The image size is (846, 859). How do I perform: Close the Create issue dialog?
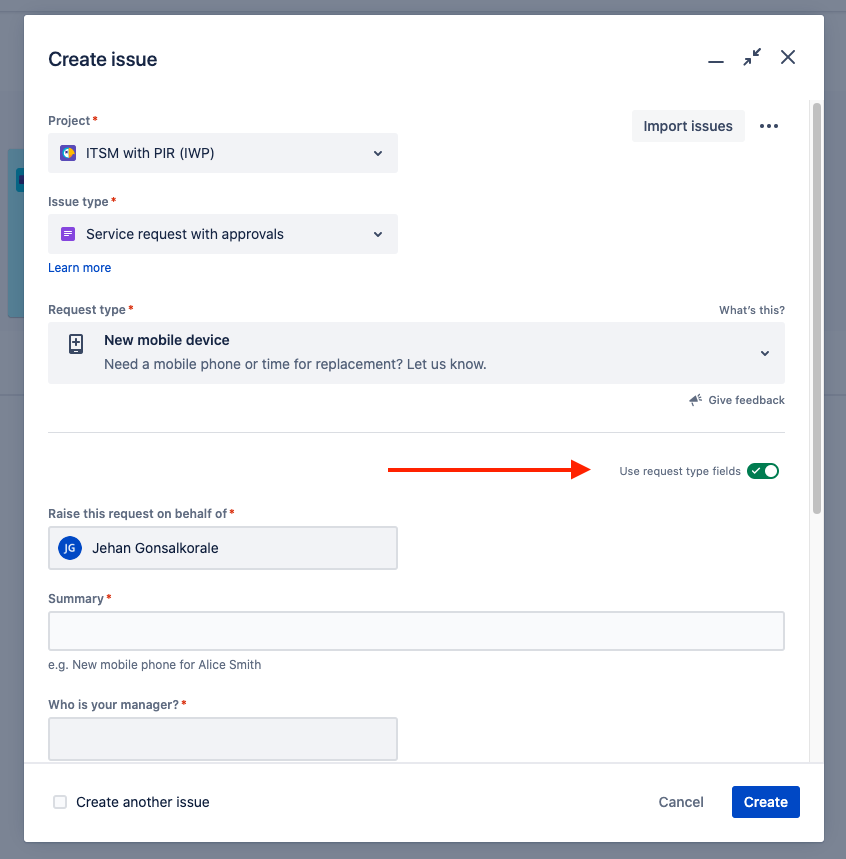pyautogui.click(x=788, y=57)
